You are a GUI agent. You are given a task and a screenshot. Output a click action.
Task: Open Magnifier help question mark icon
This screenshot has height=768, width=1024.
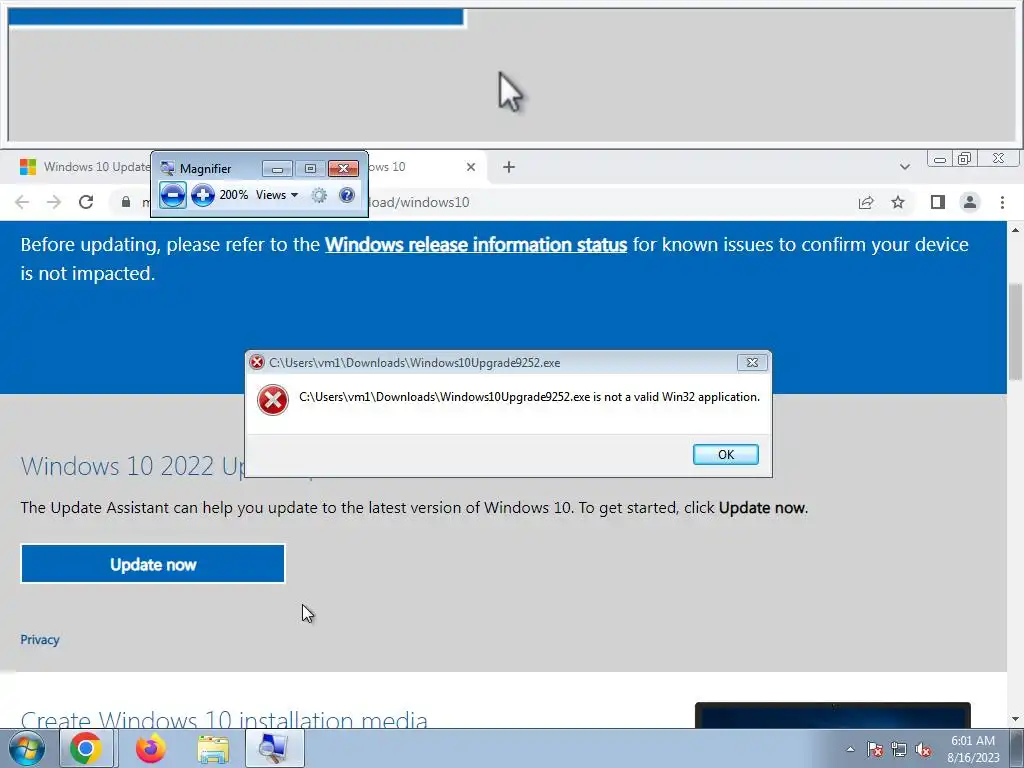point(347,195)
